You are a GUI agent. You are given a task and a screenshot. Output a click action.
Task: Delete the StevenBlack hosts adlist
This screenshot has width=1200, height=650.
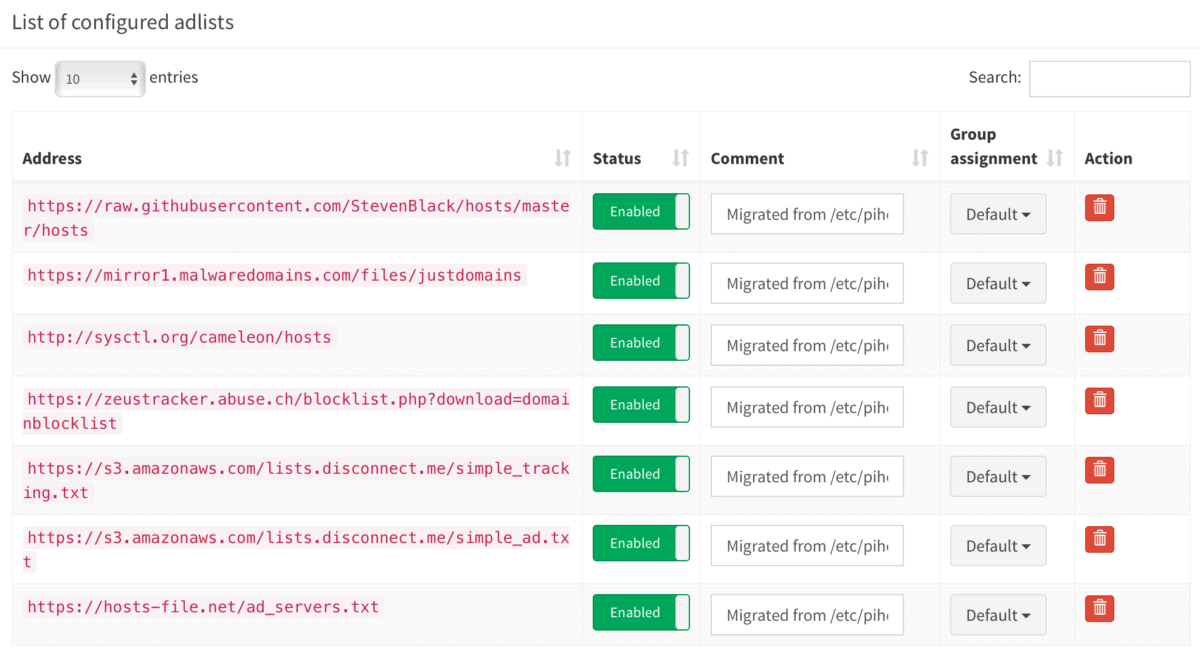1099,207
